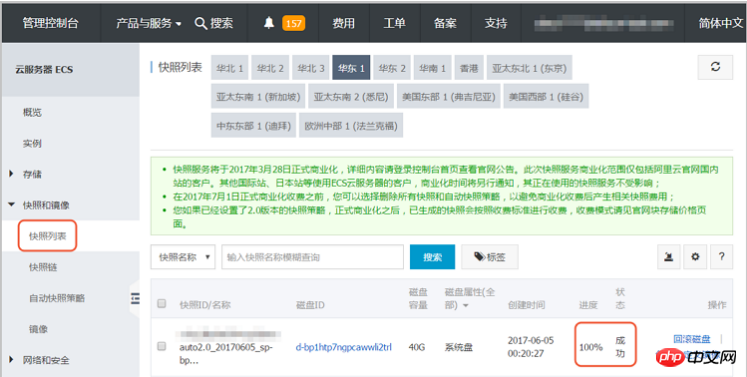
Task: Open 快照链 in the sidebar
Action: pos(43,267)
